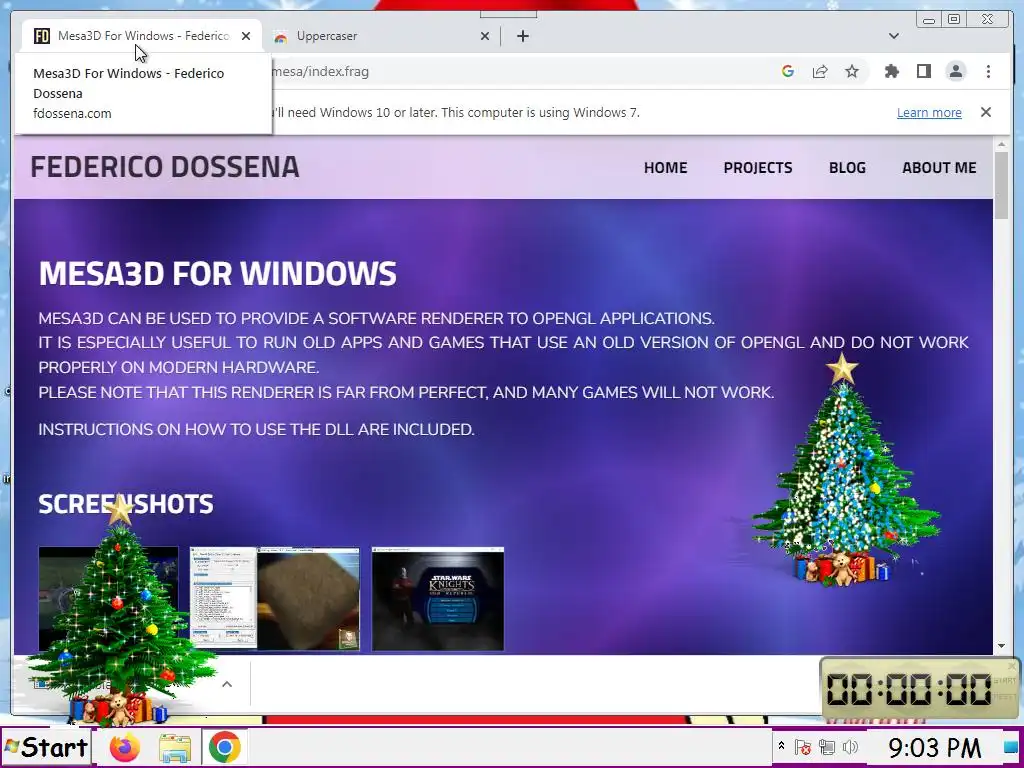Click the Google search icon in address bar

(788, 71)
